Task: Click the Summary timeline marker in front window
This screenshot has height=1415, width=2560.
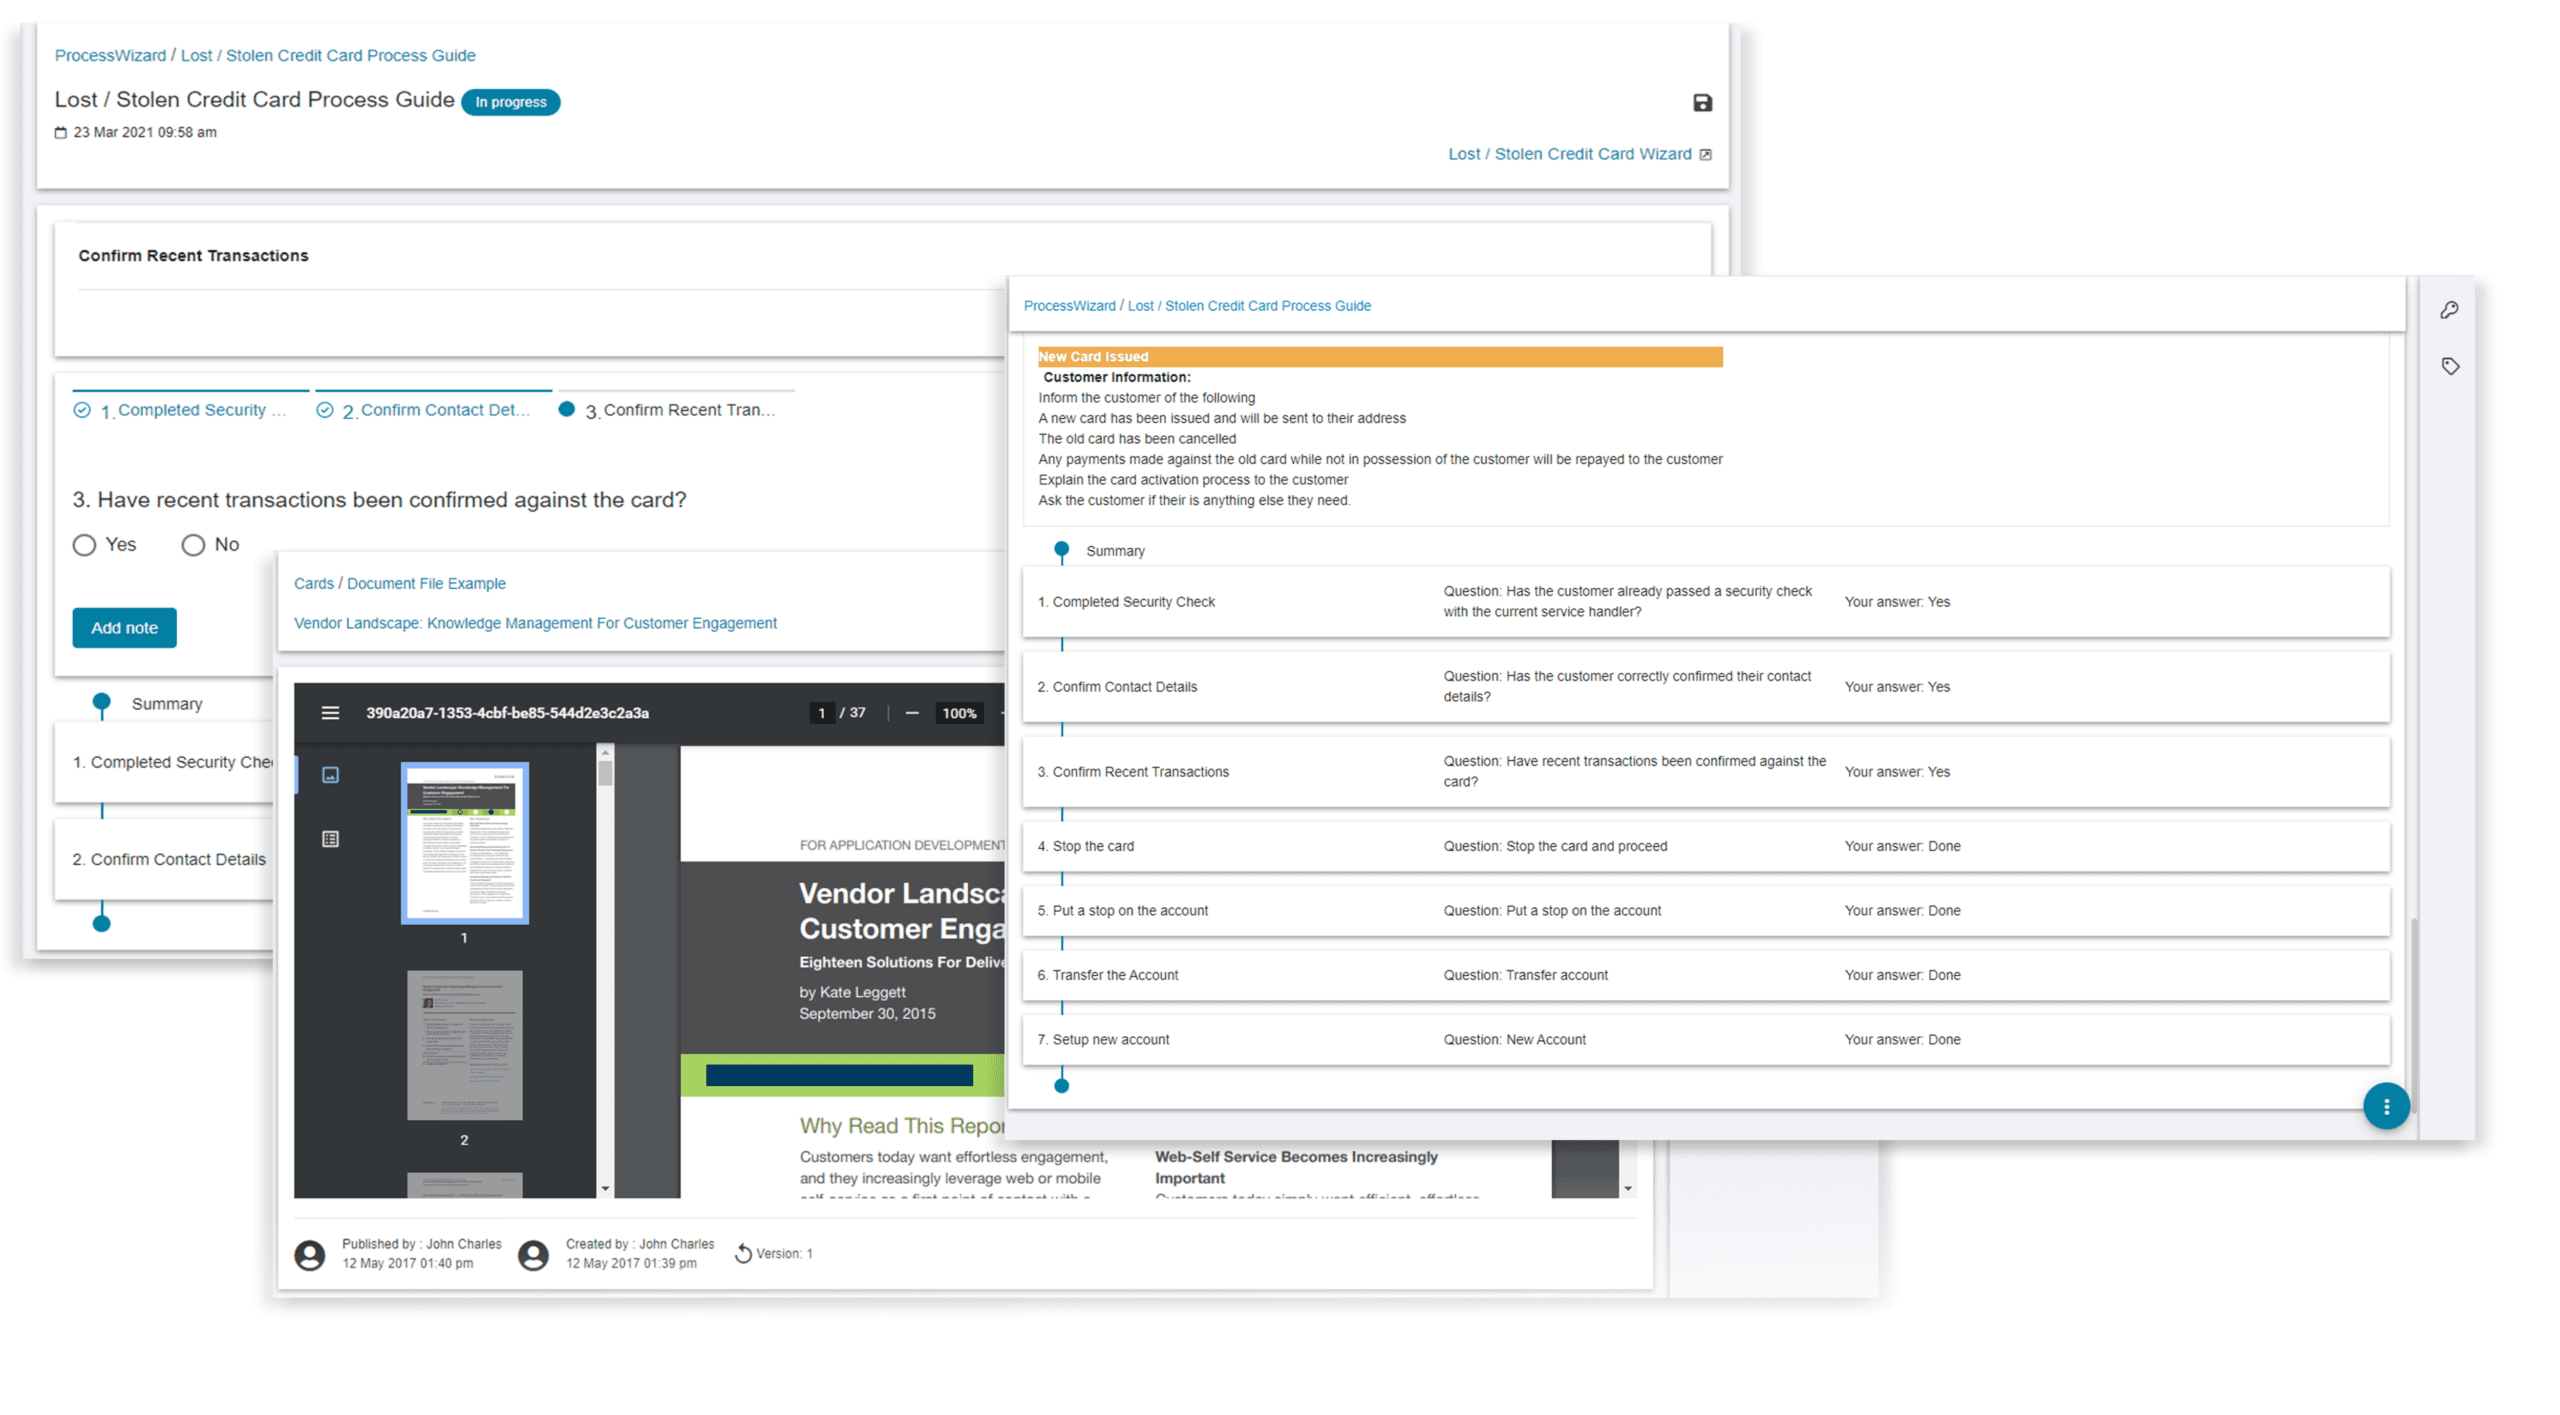Action: point(1061,549)
